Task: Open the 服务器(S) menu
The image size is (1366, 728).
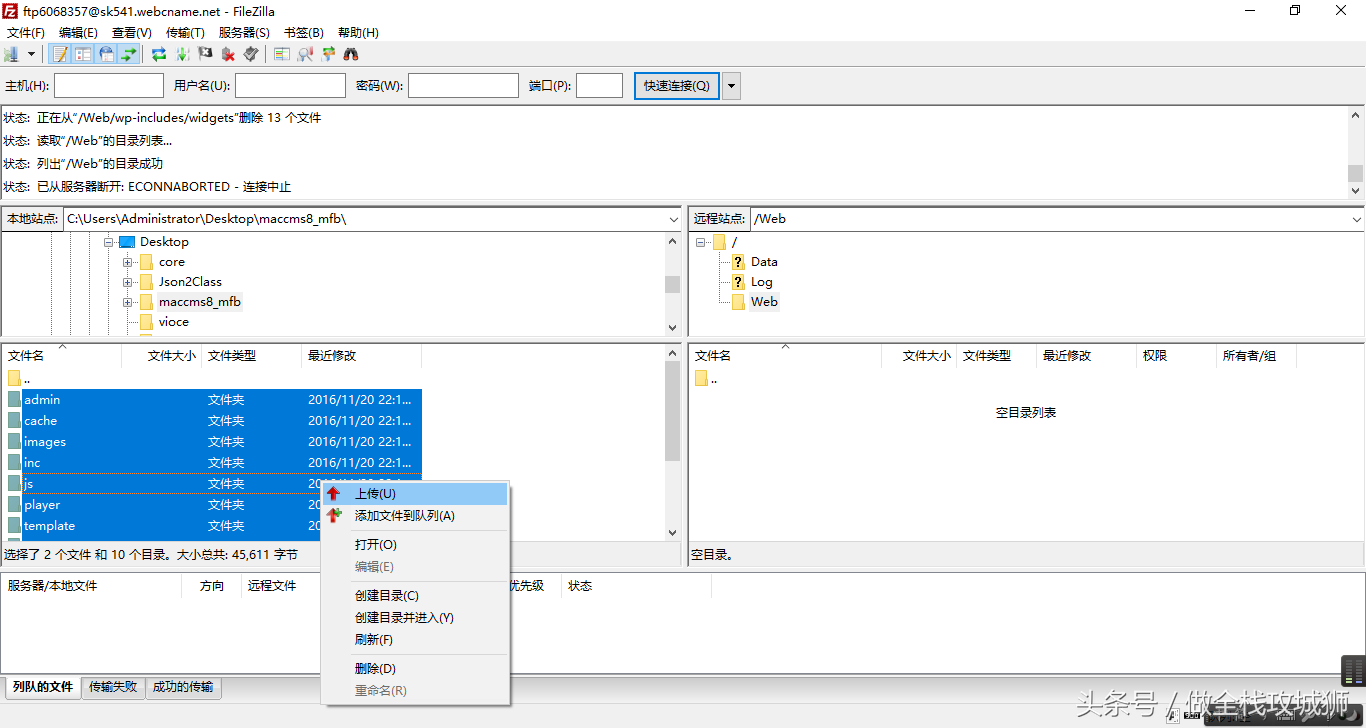Action: tap(244, 33)
